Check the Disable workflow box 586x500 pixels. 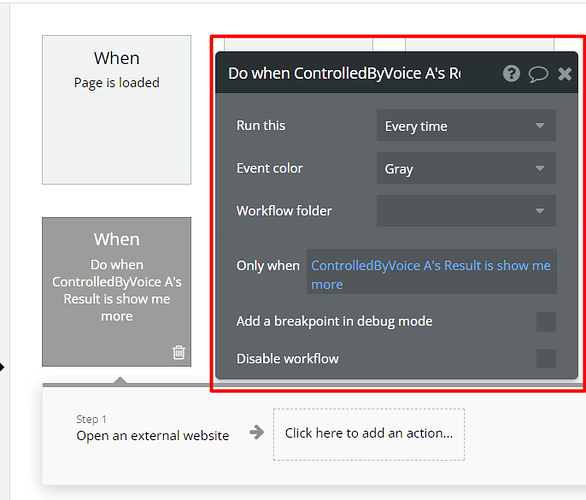546,359
